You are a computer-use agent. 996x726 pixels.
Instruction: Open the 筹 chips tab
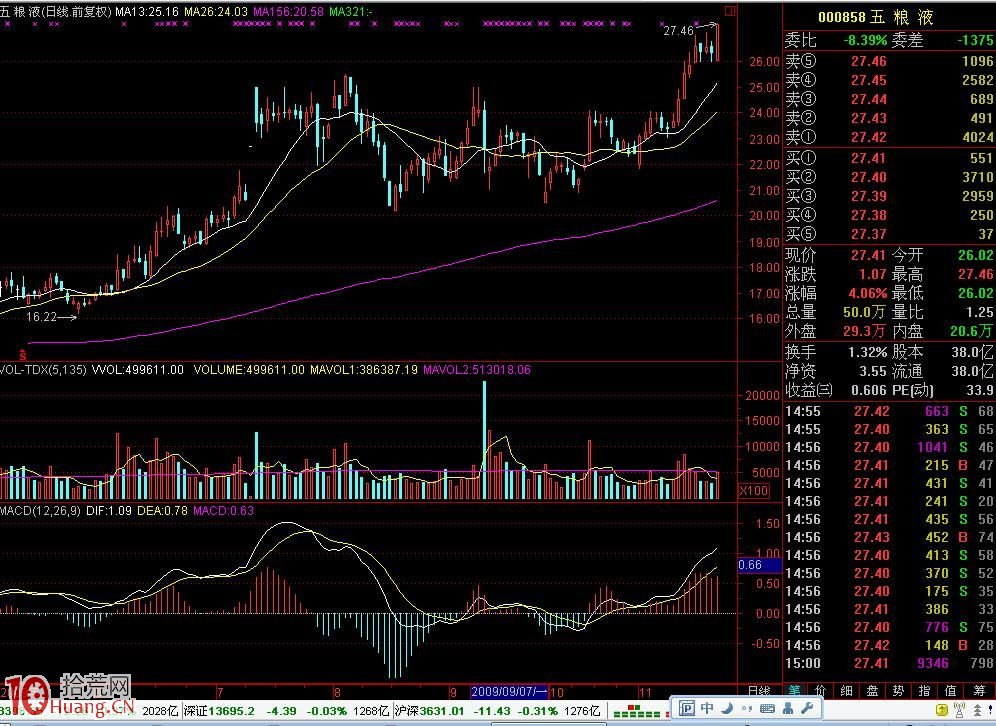coord(977,690)
